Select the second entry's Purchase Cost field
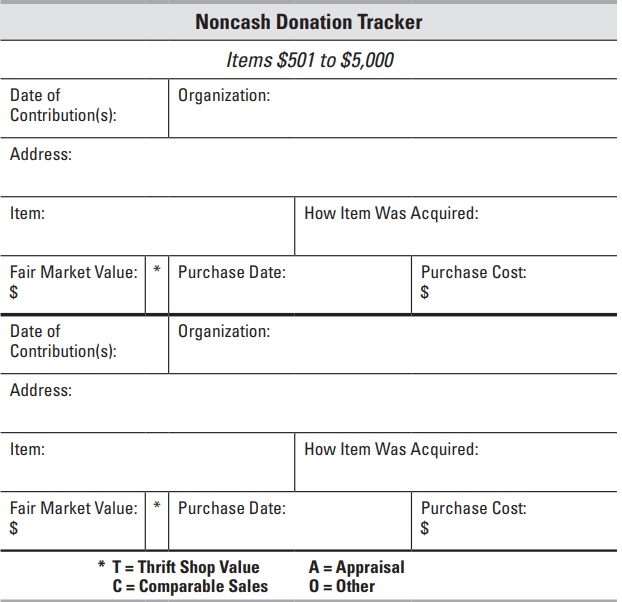The height and width of the screenshot is (602, 622). pos(513,519)
